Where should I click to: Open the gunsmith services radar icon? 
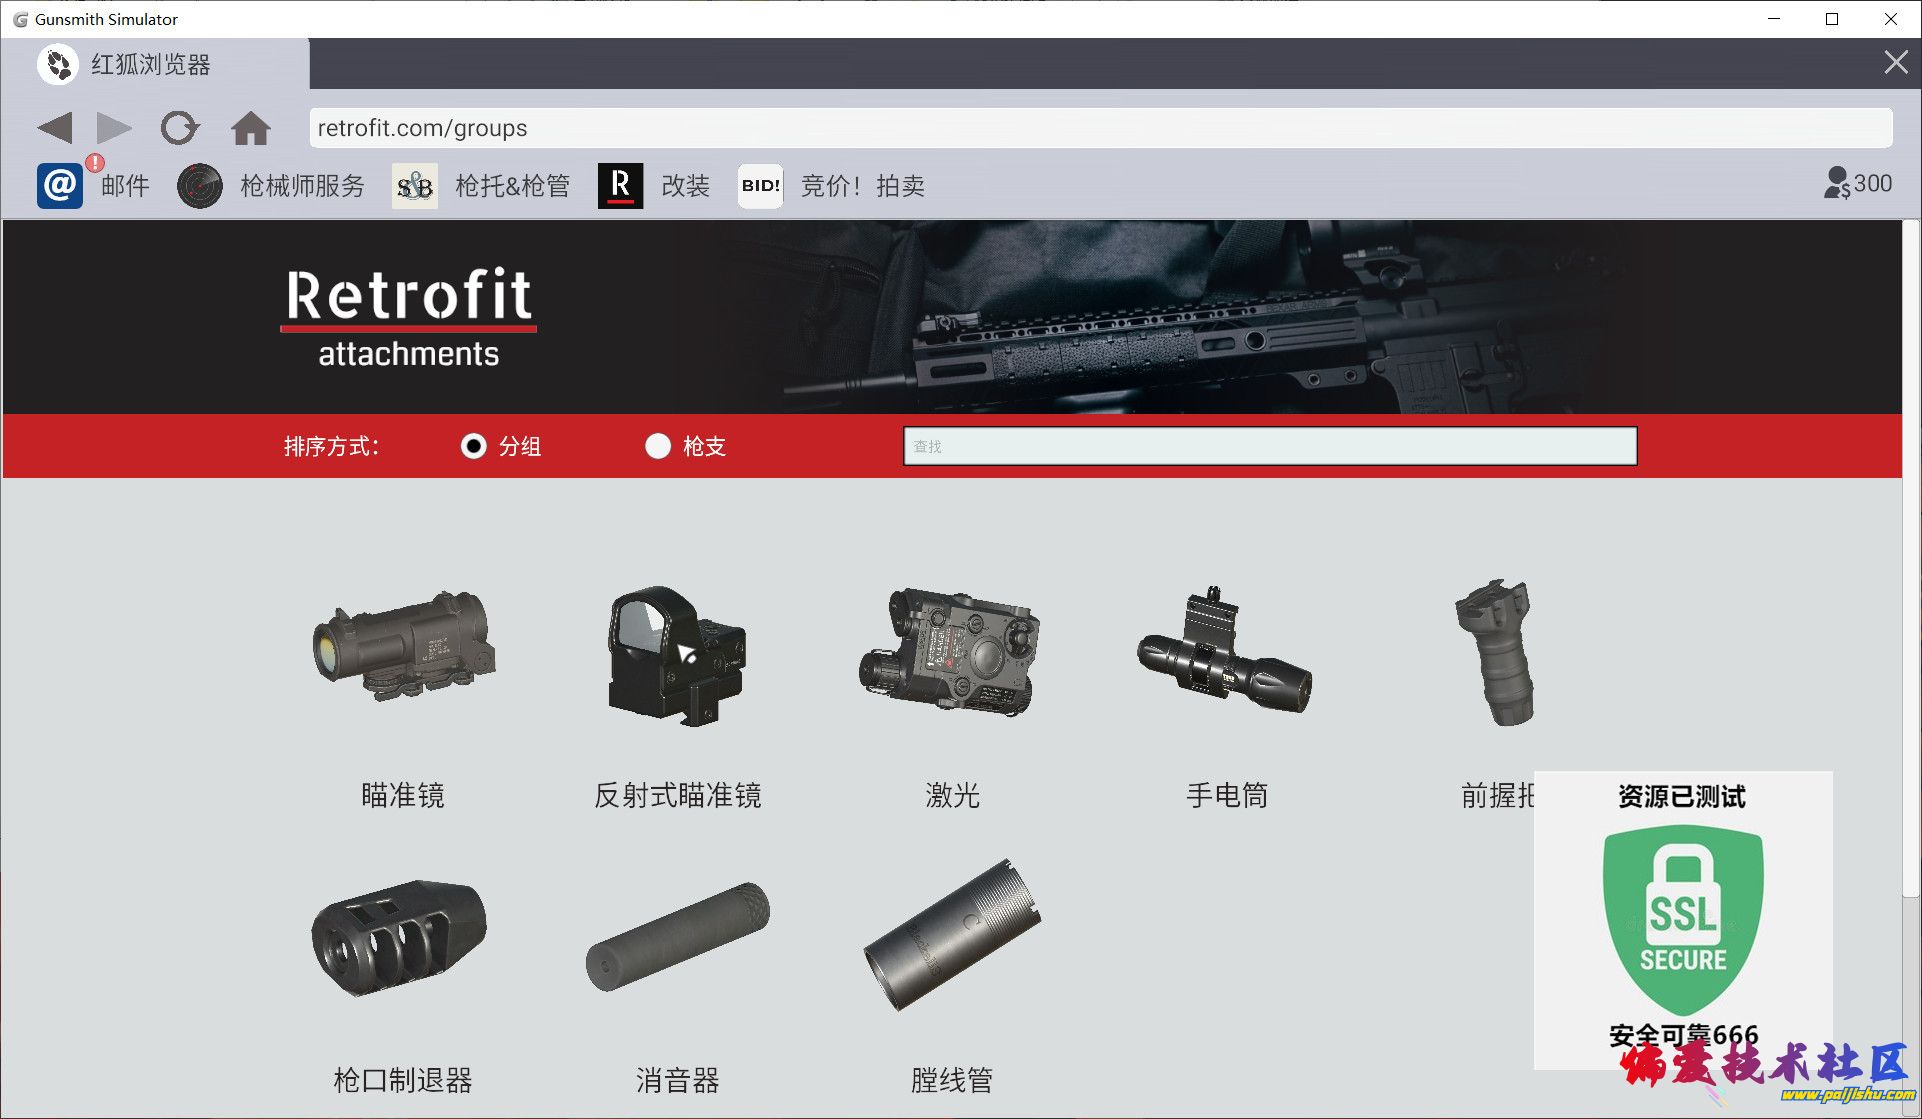pos(199,186)
